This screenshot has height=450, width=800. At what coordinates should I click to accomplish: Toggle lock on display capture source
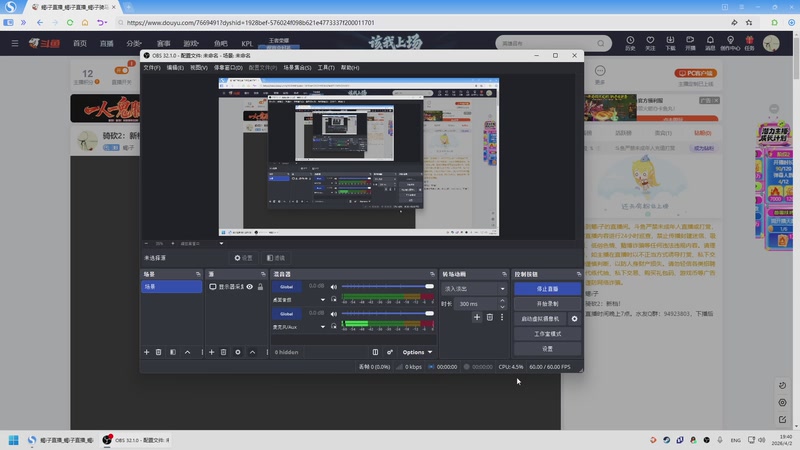pyautogui.click(x=261, y=287)
